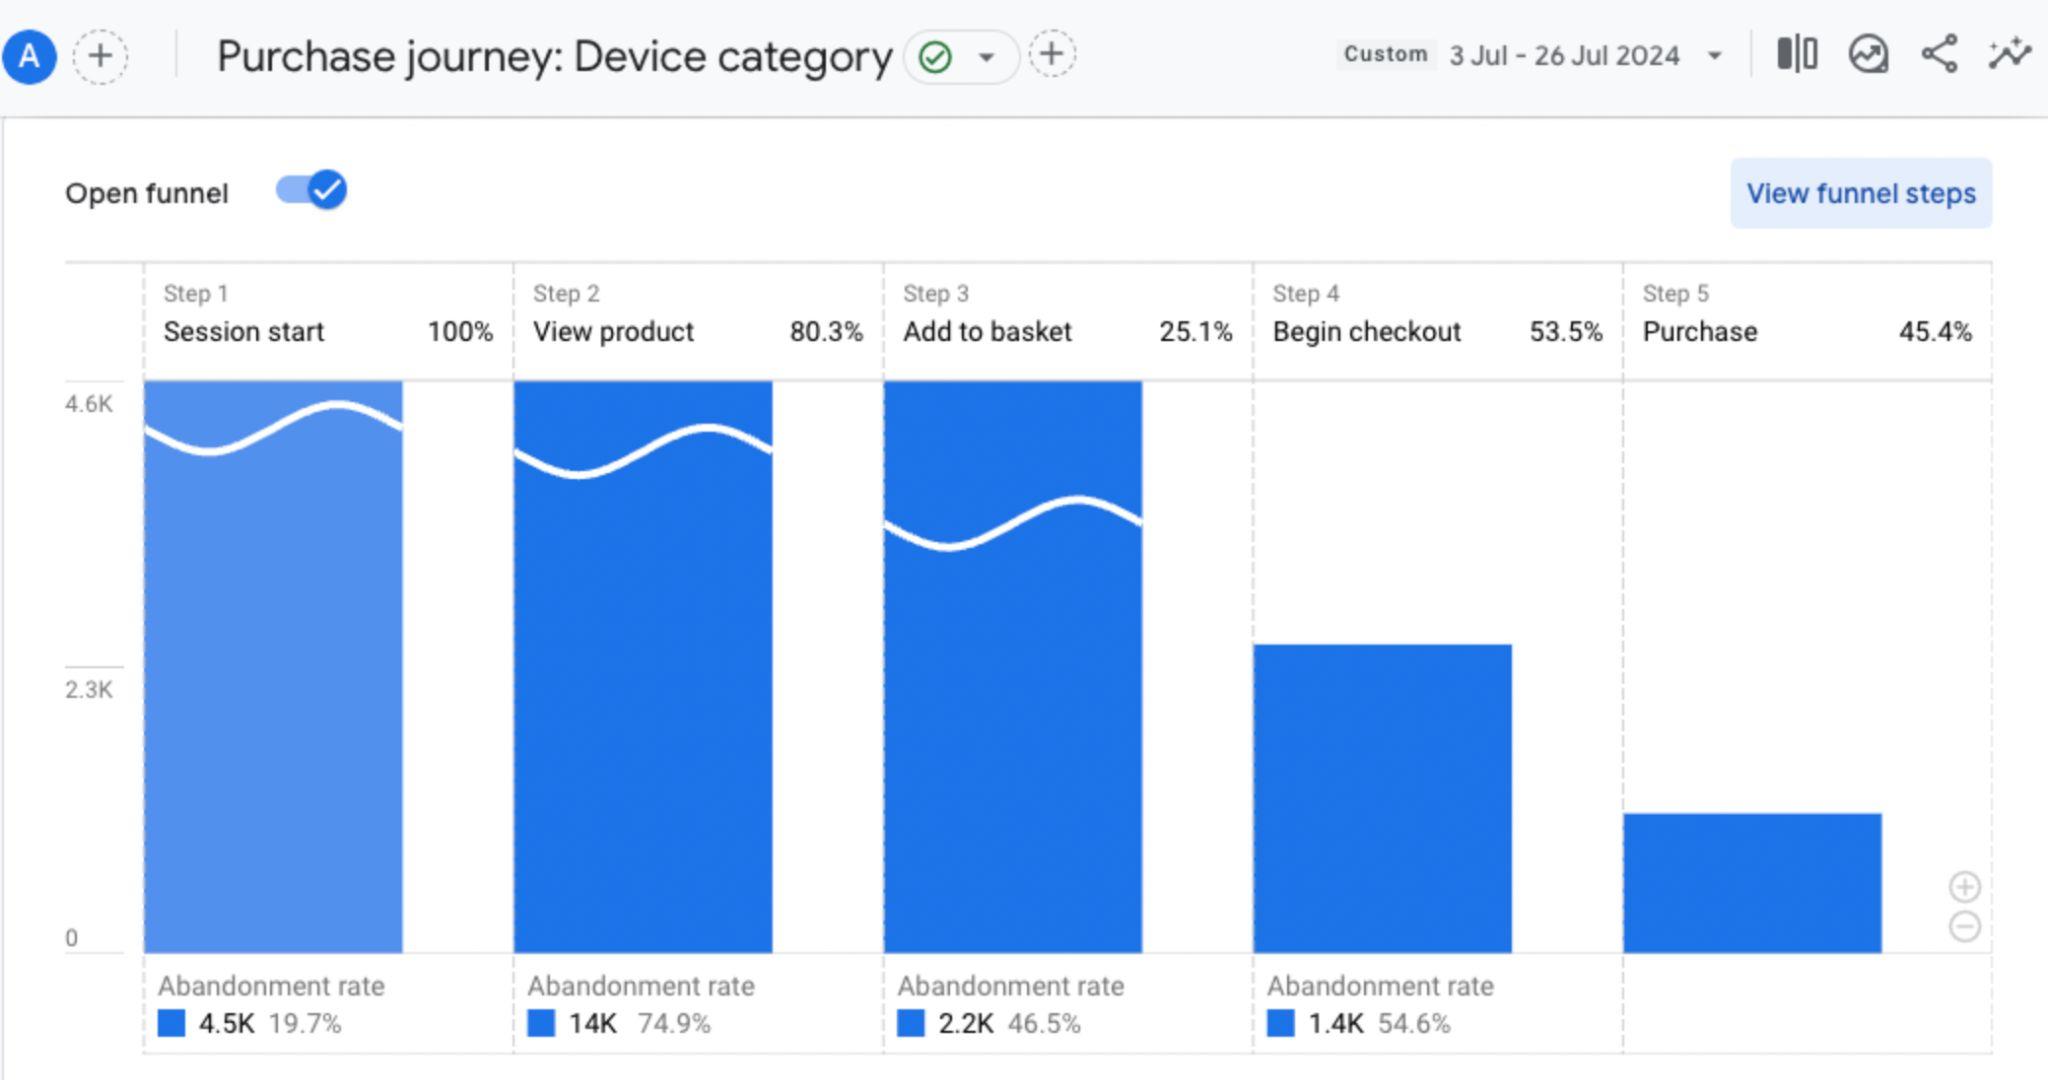Click the Begin checkout funnel bar
This screenshot has height=1080, width=2048.
[x=1382, y=798]
